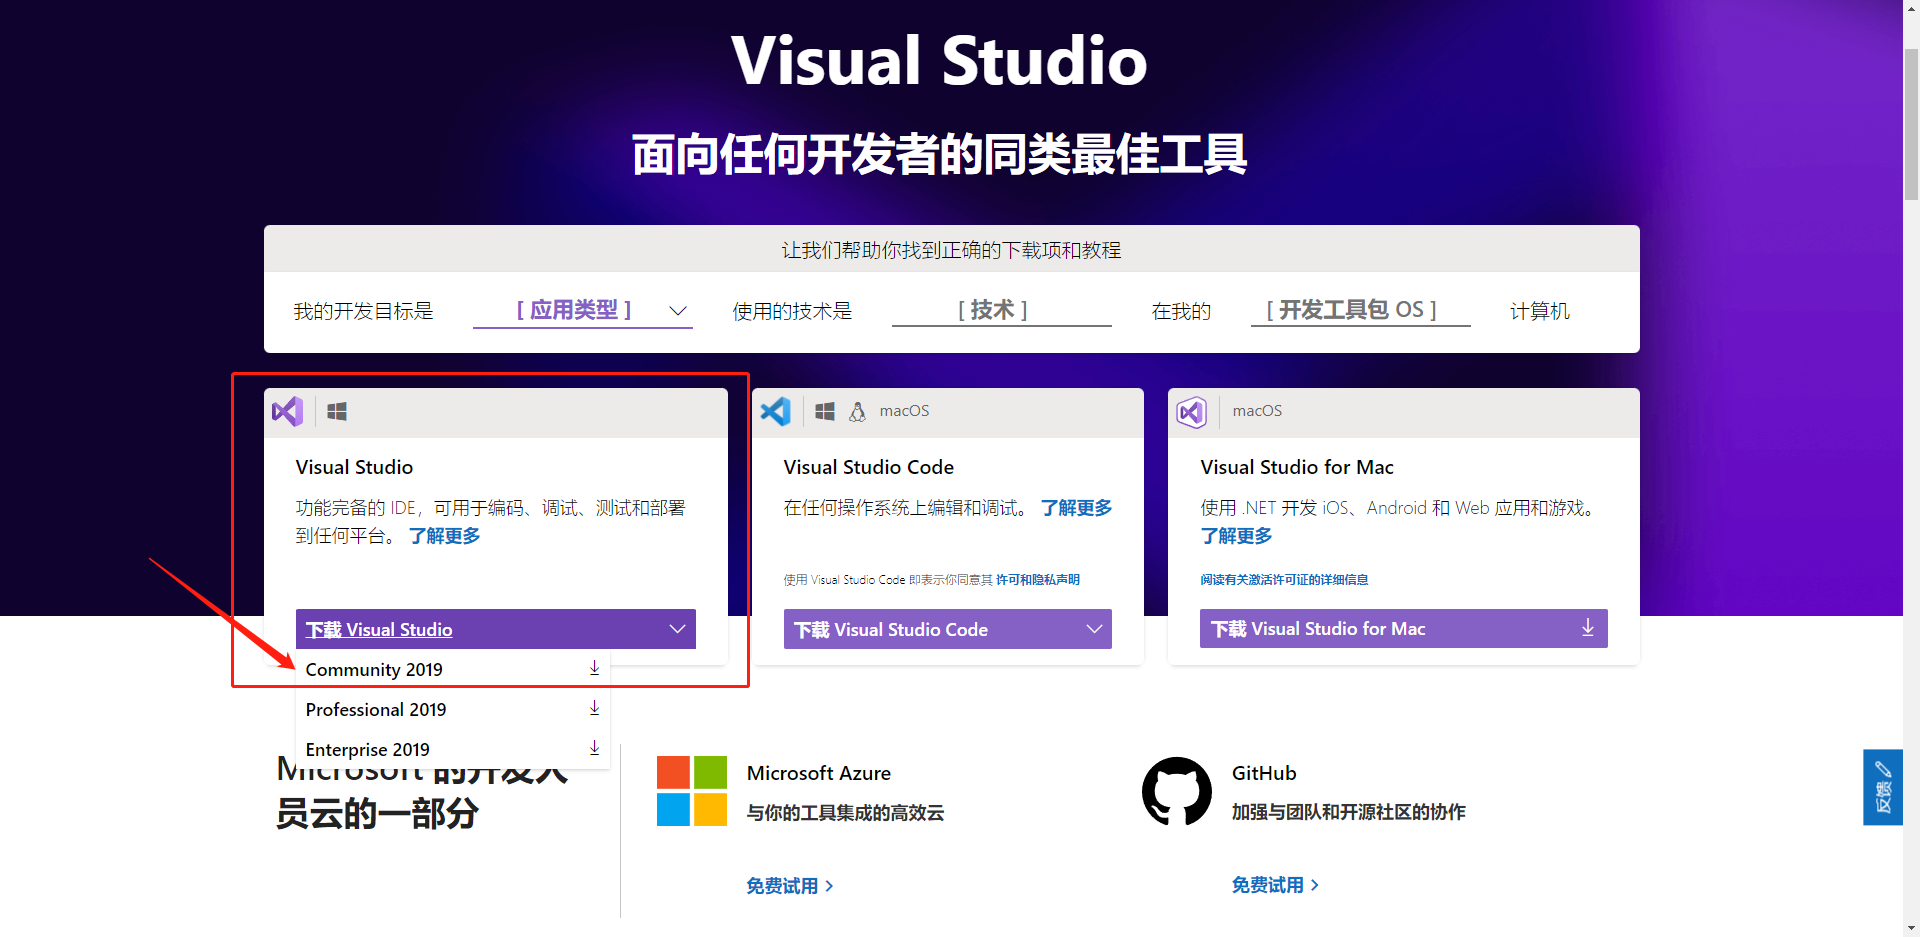Click the Visual Studio Code card title

[869, 467]
